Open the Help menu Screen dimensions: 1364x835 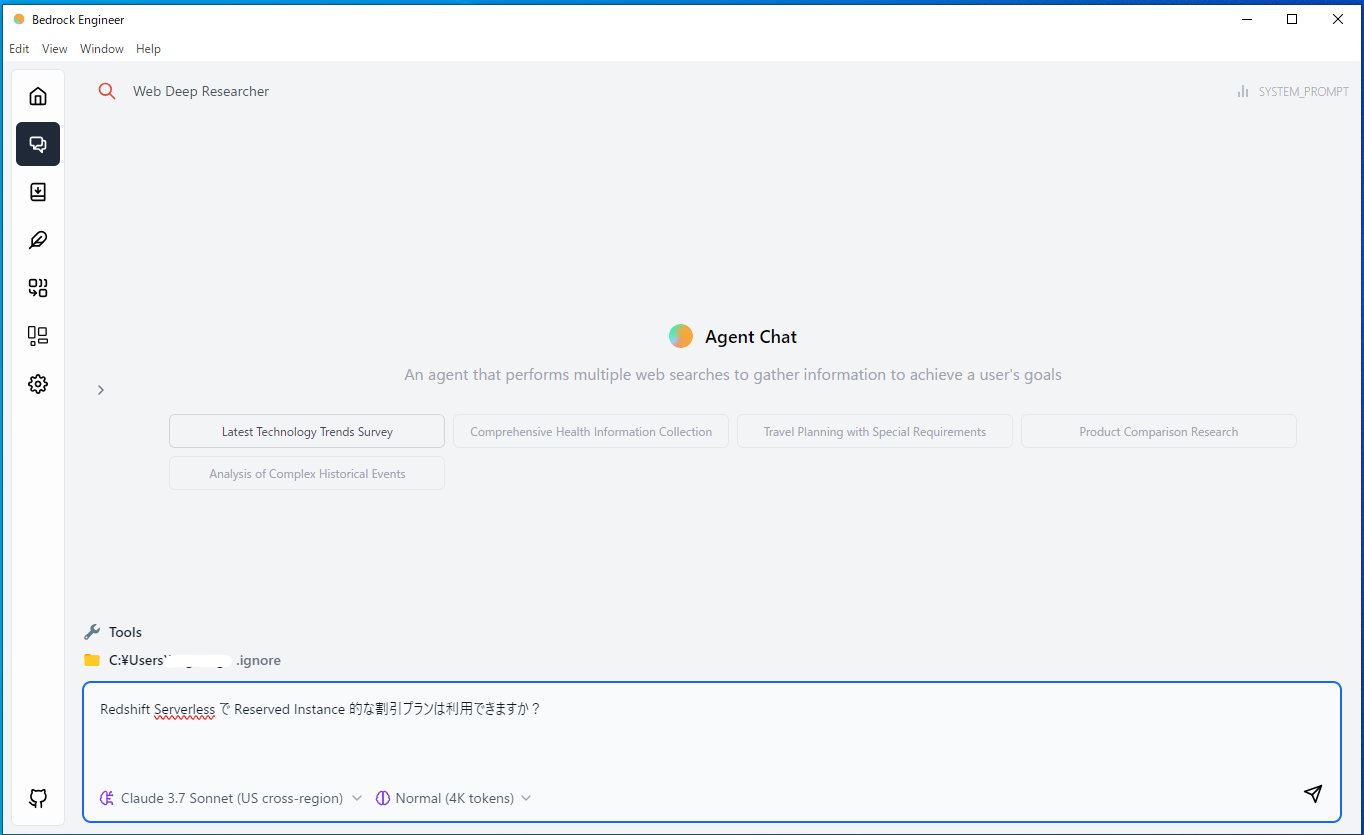click(x=148, y=49)
